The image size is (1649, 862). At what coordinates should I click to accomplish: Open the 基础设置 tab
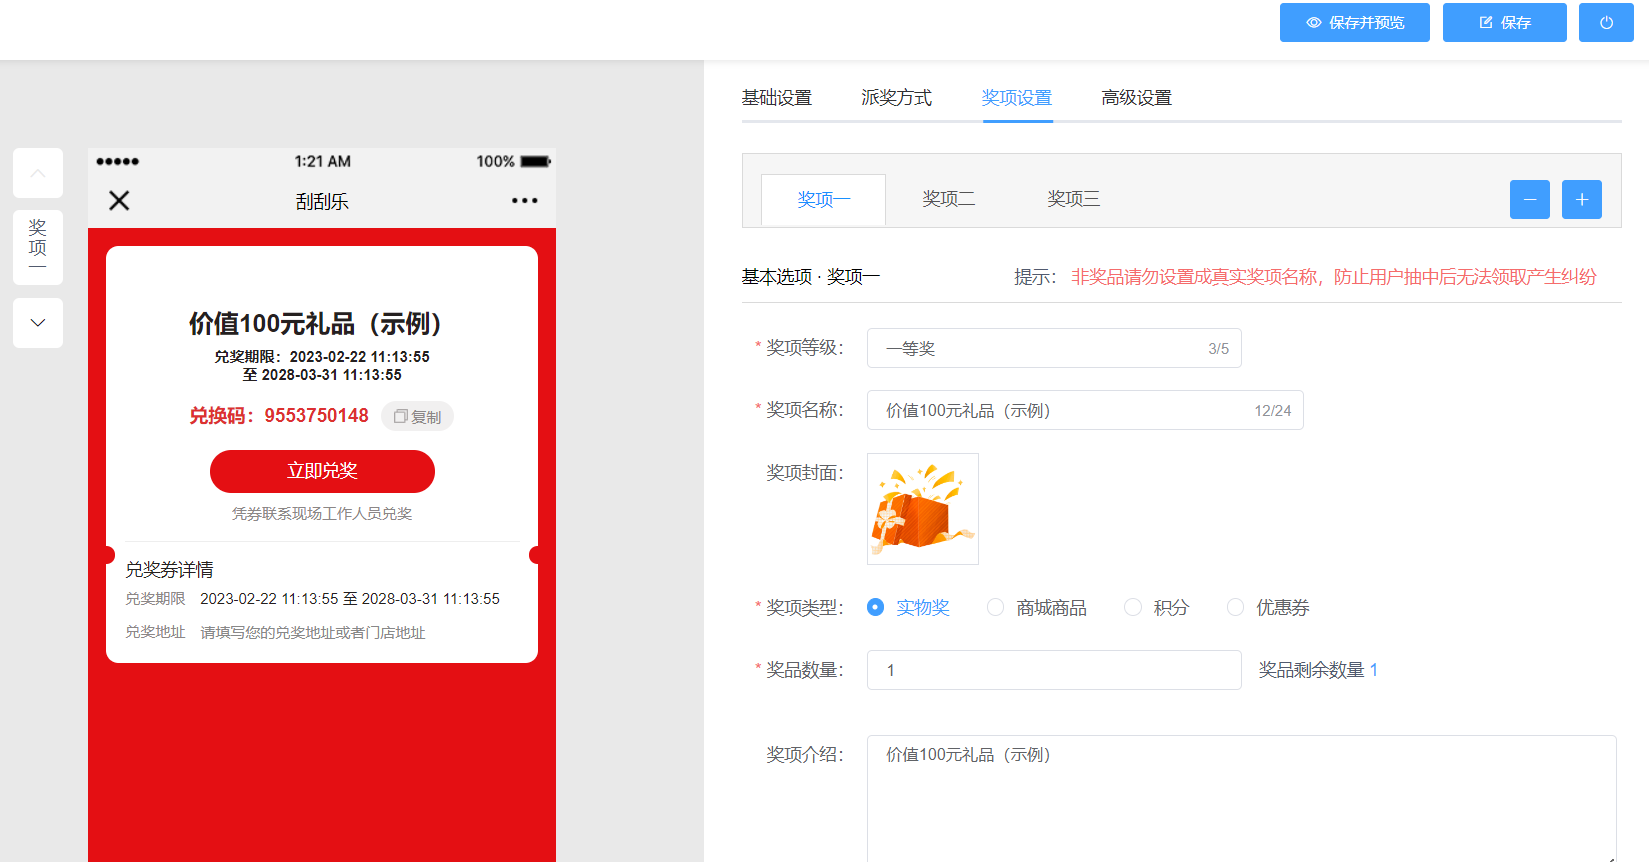coord(777,98)
